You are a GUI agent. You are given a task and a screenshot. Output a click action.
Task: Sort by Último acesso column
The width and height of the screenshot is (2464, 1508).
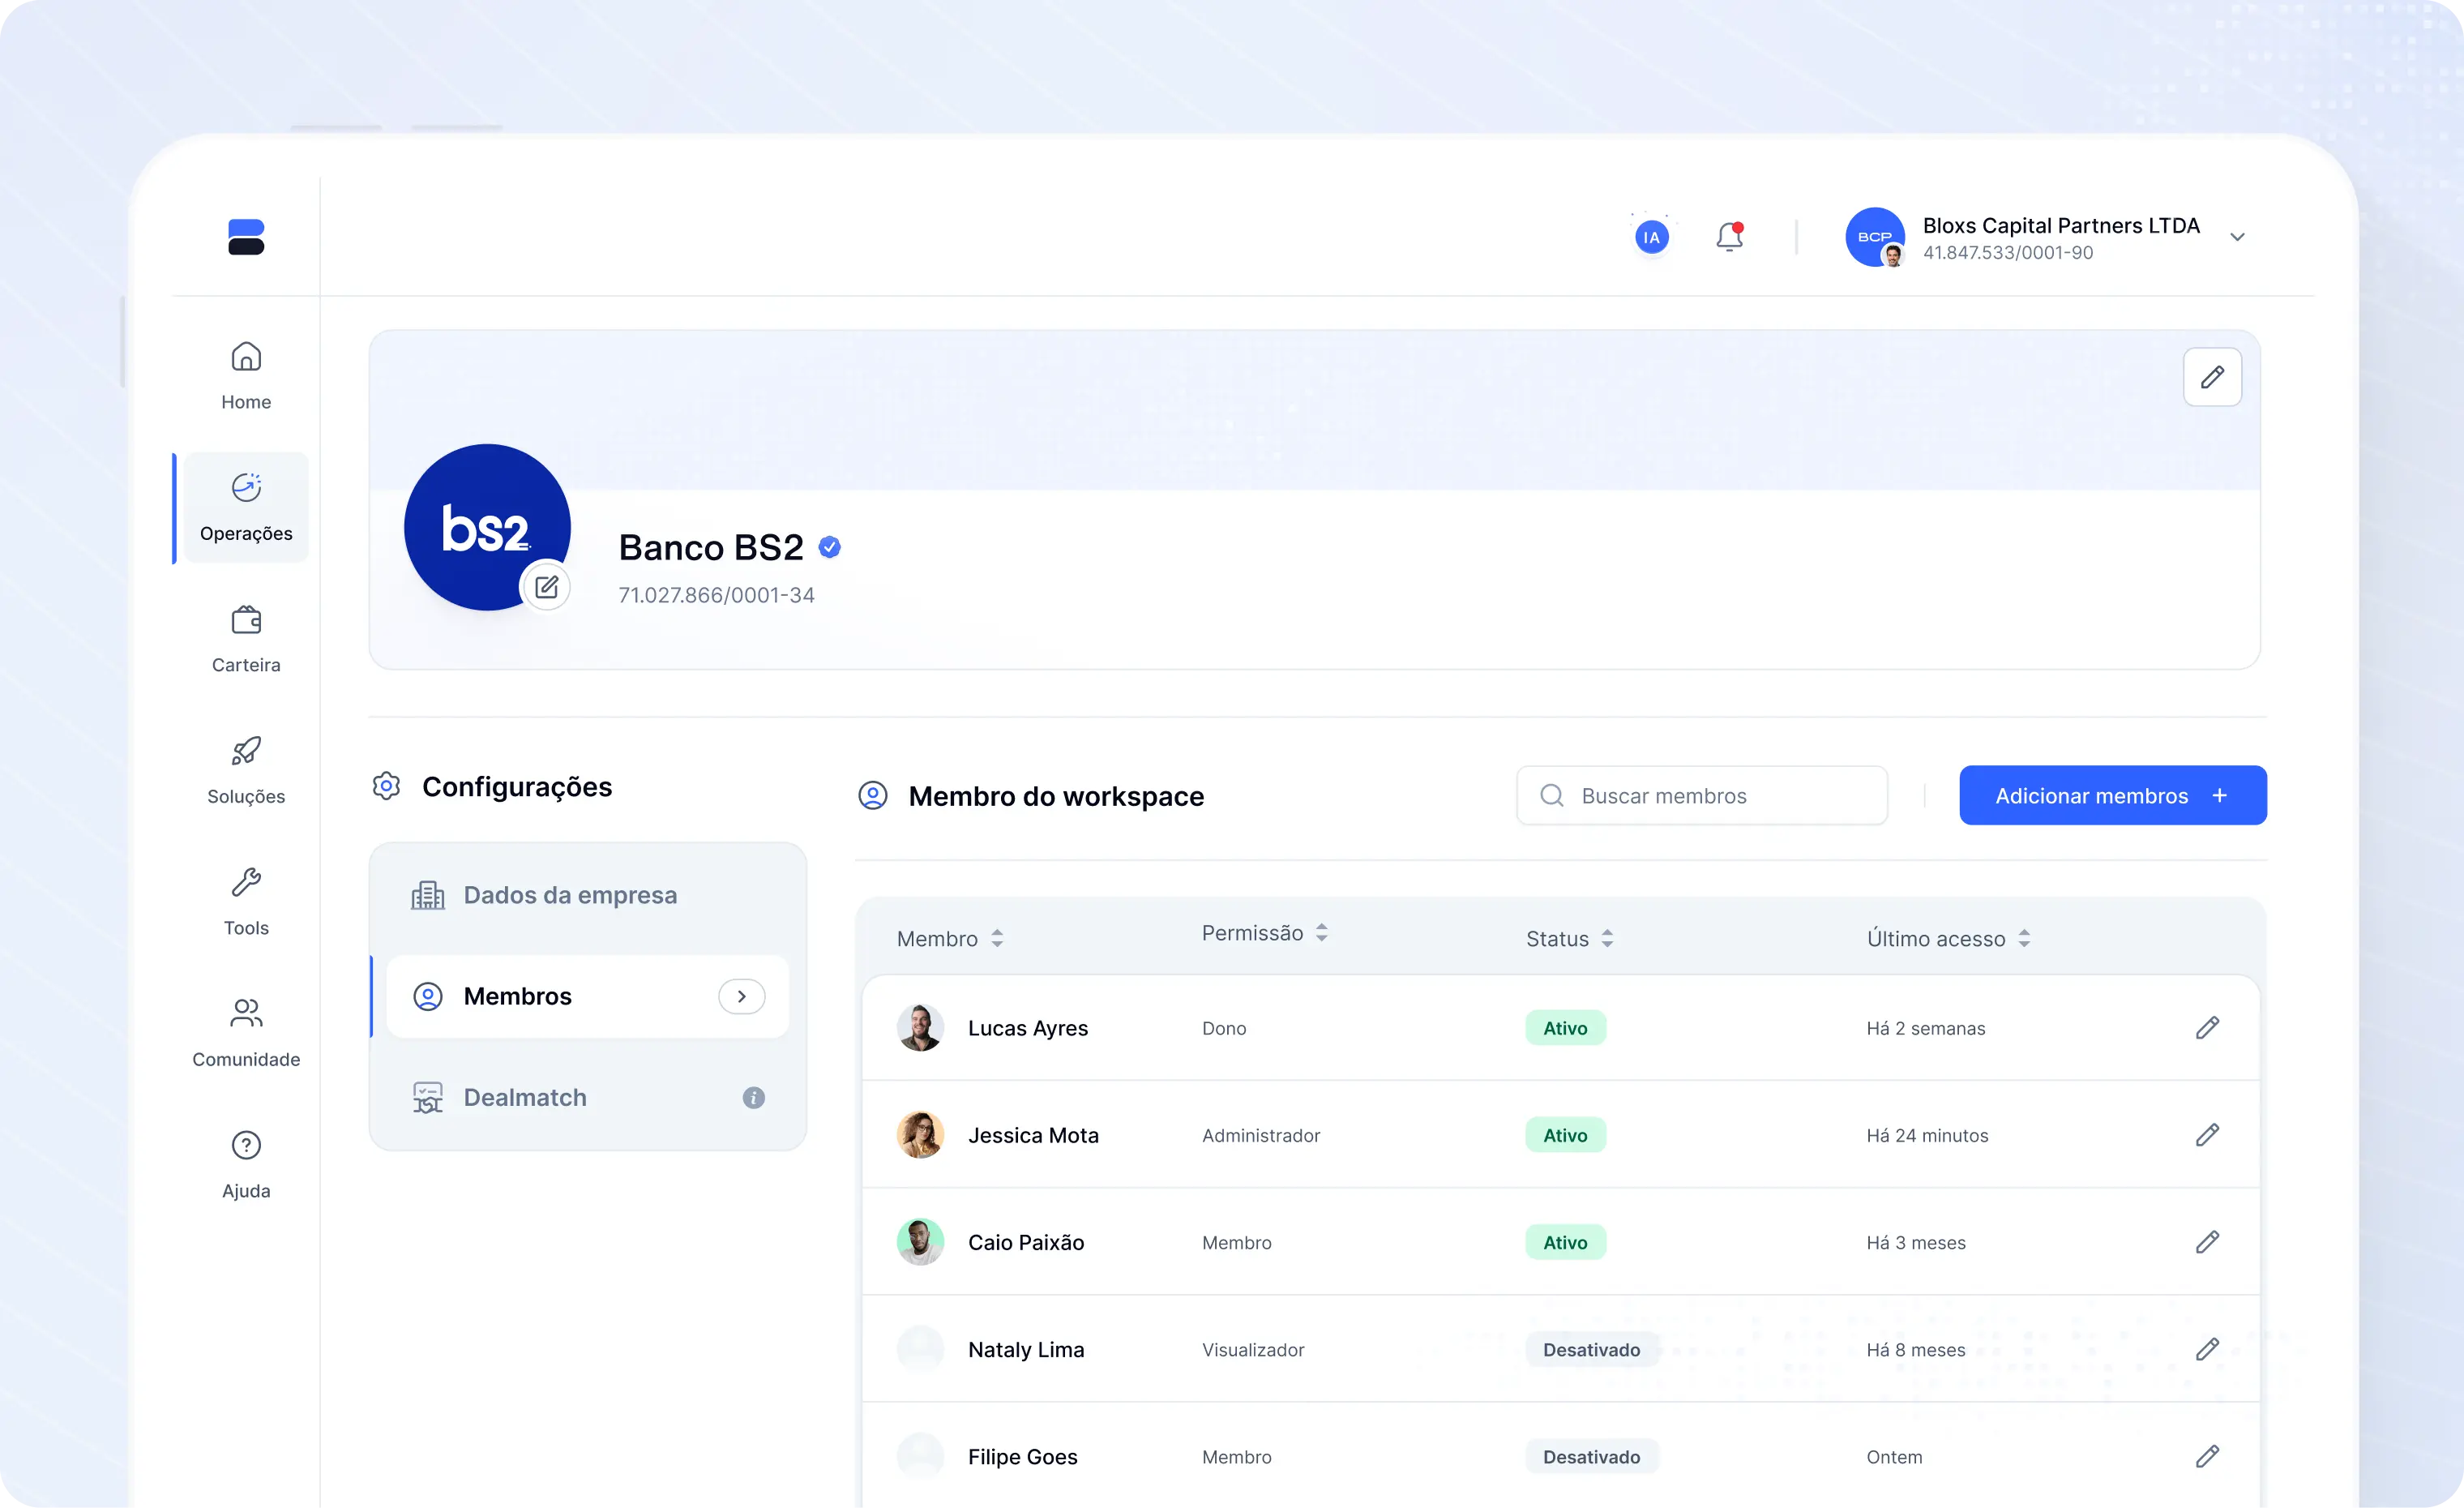pos(2024,938)
